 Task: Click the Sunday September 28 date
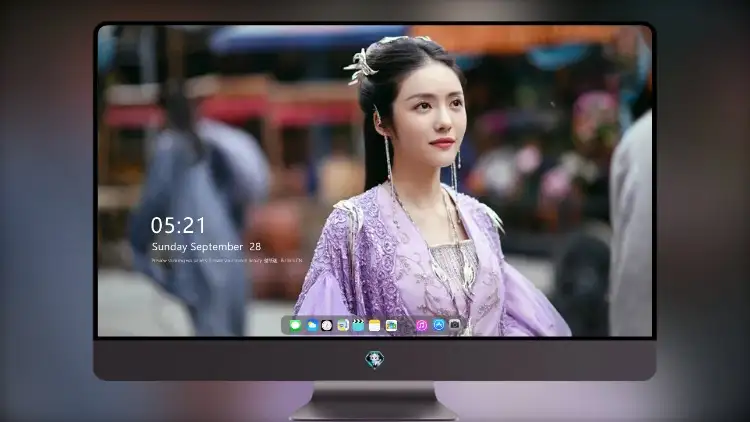pyautogui.click(x=206, y=246)
